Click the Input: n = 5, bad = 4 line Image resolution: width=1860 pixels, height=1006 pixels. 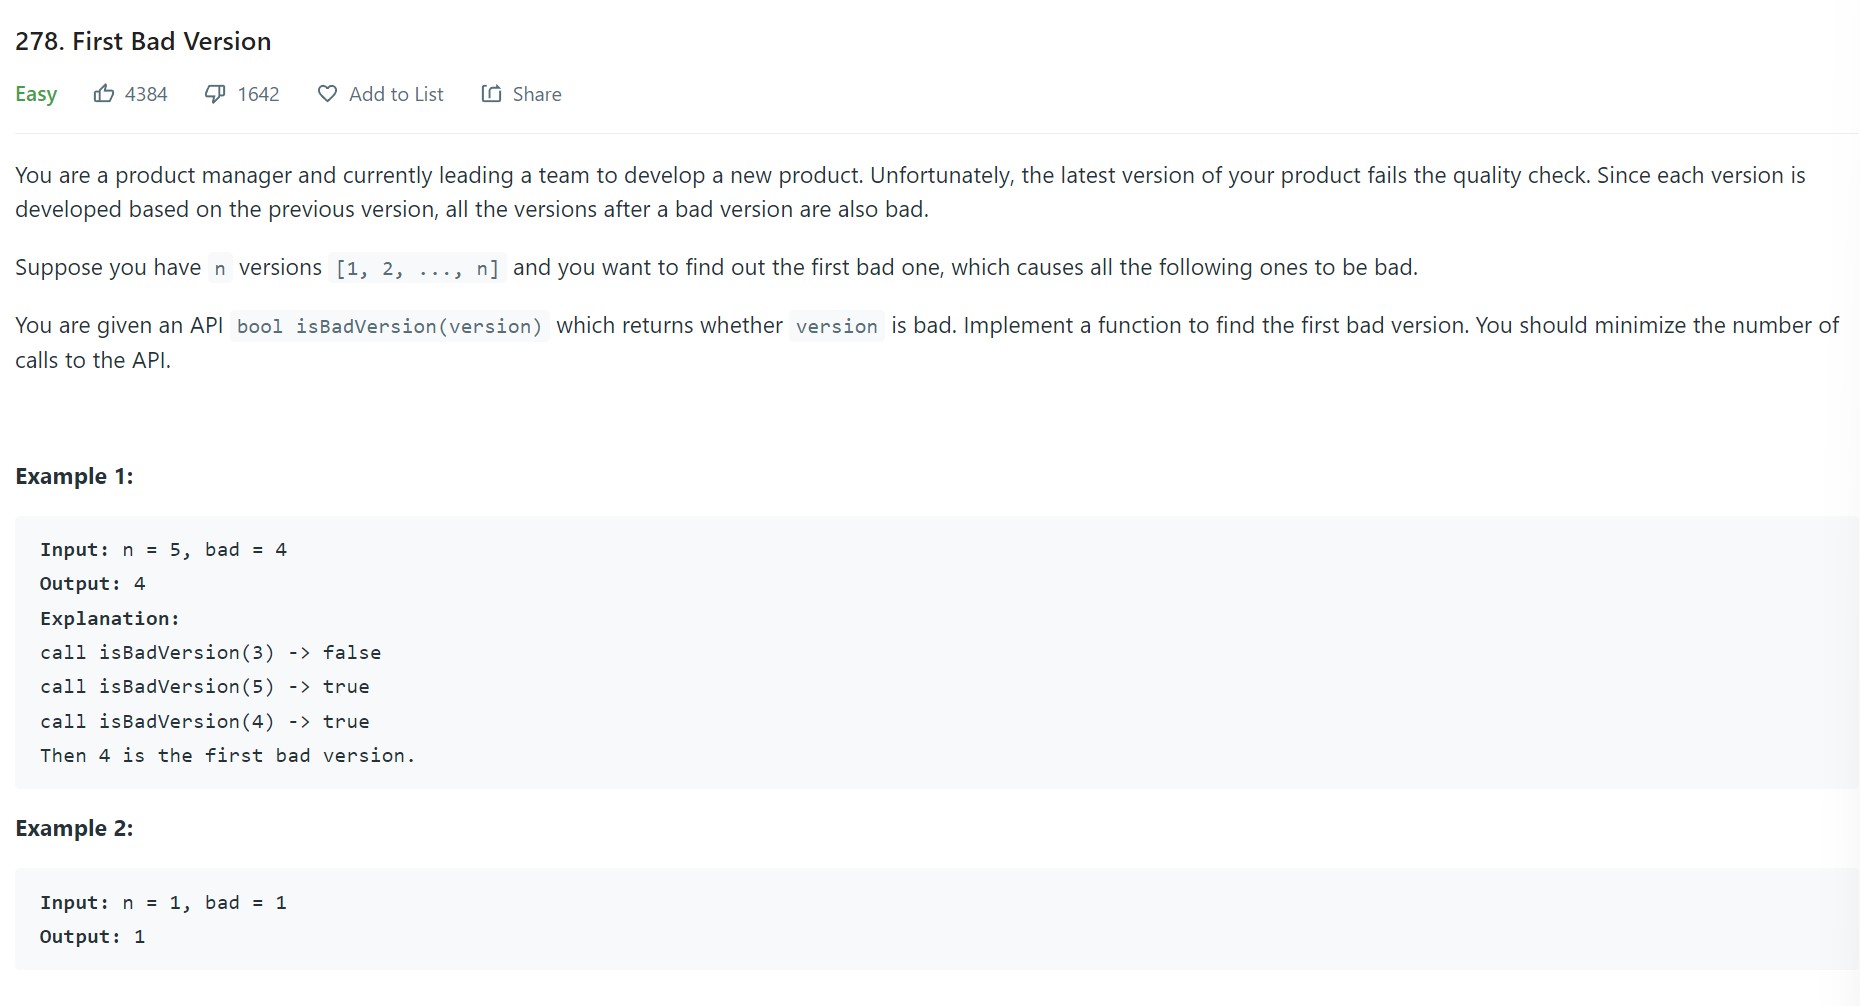(x=163, y=550)
